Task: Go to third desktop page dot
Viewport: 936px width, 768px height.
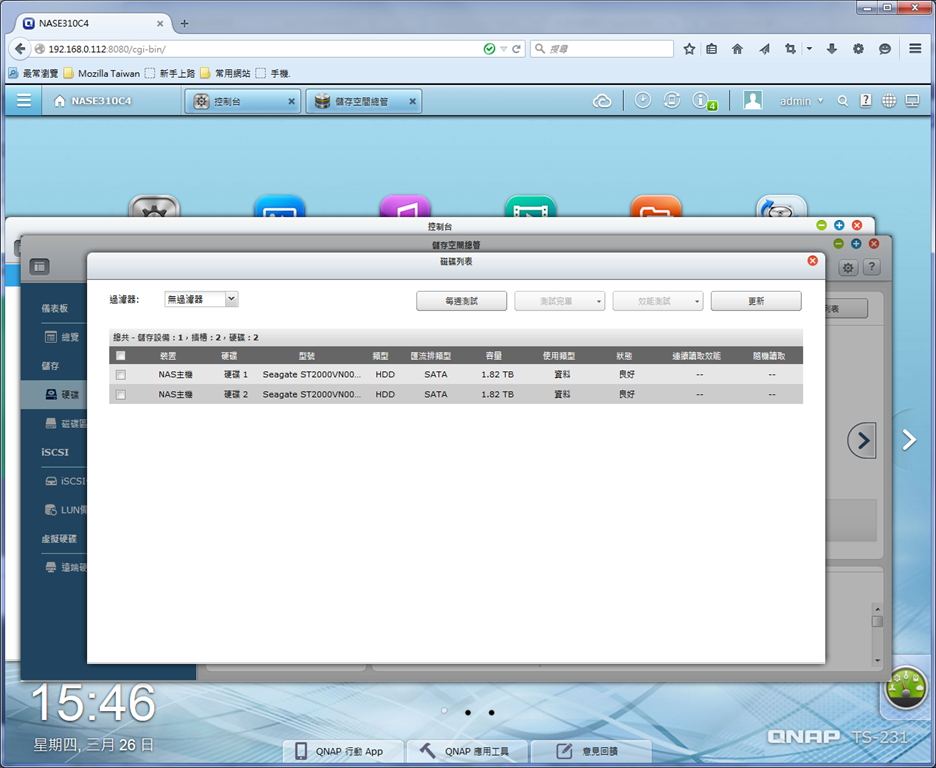Action: point(491,713)
